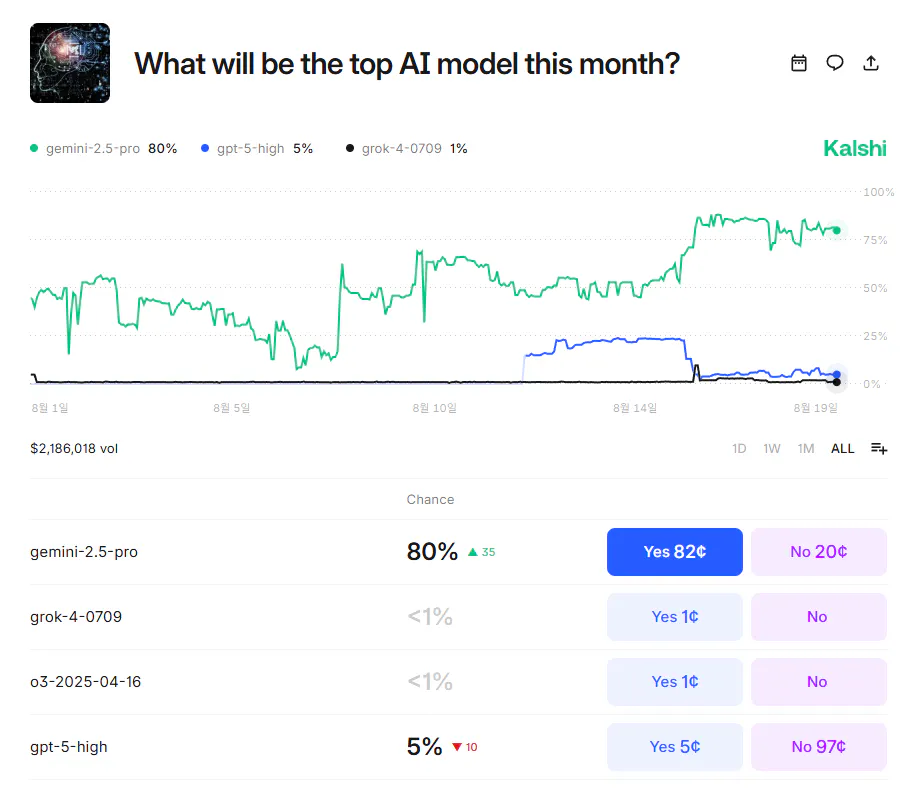Image resolution: width=915 pixels, height=791 pixels.
Task: Buy No 97¢ for gpt-5-high
Action: click(x=818, y=747)
